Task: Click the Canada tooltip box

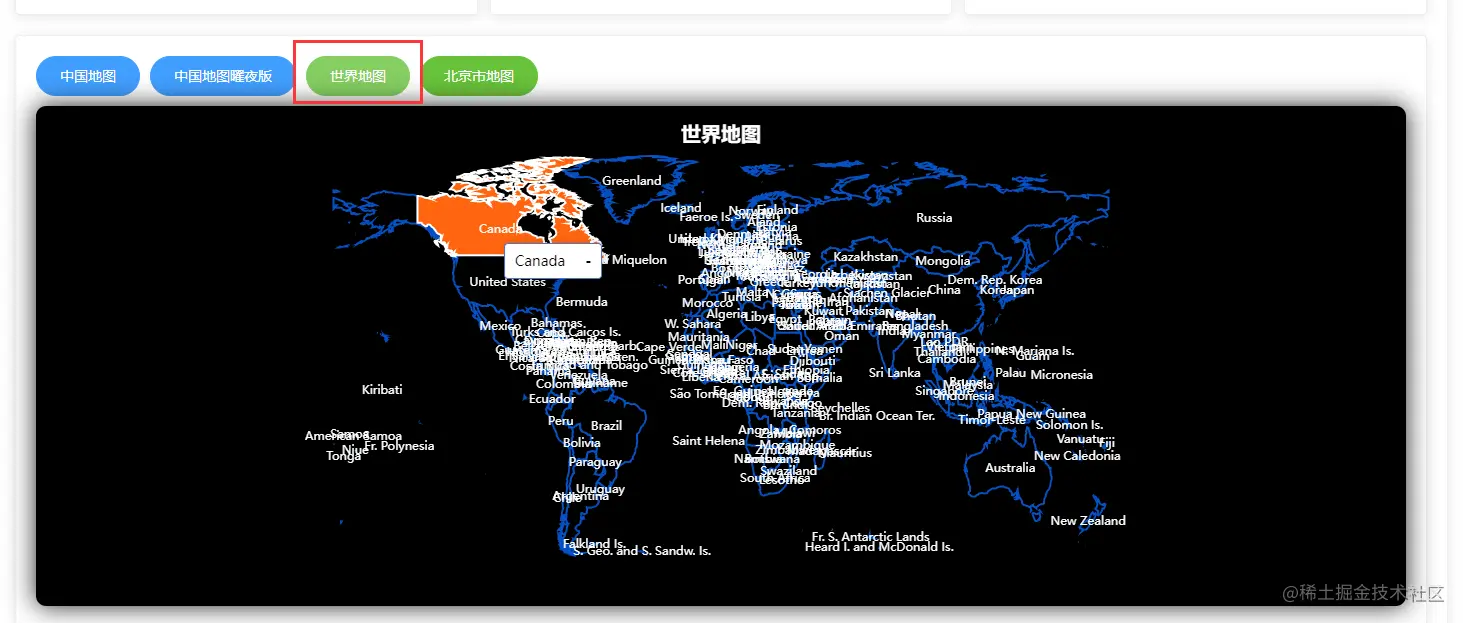Action: (x=553, y=261)
